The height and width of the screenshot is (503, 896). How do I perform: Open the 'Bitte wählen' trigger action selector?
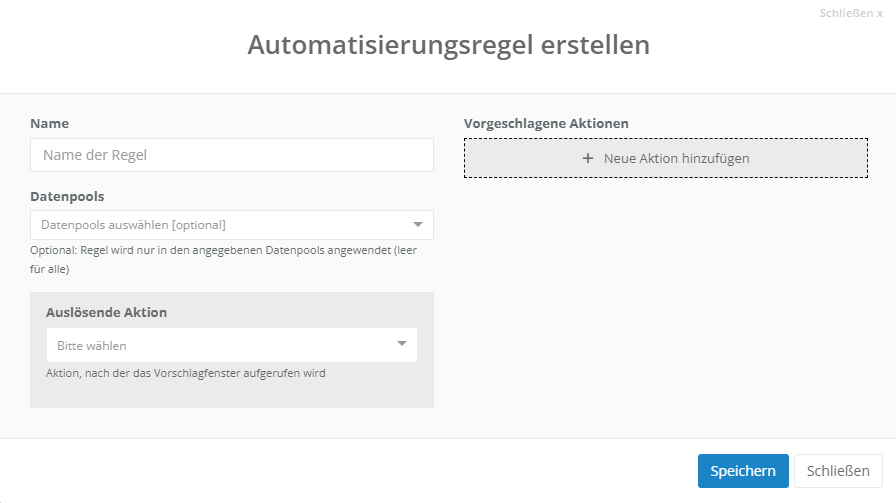pyautogui.click(x=220, y=345)
